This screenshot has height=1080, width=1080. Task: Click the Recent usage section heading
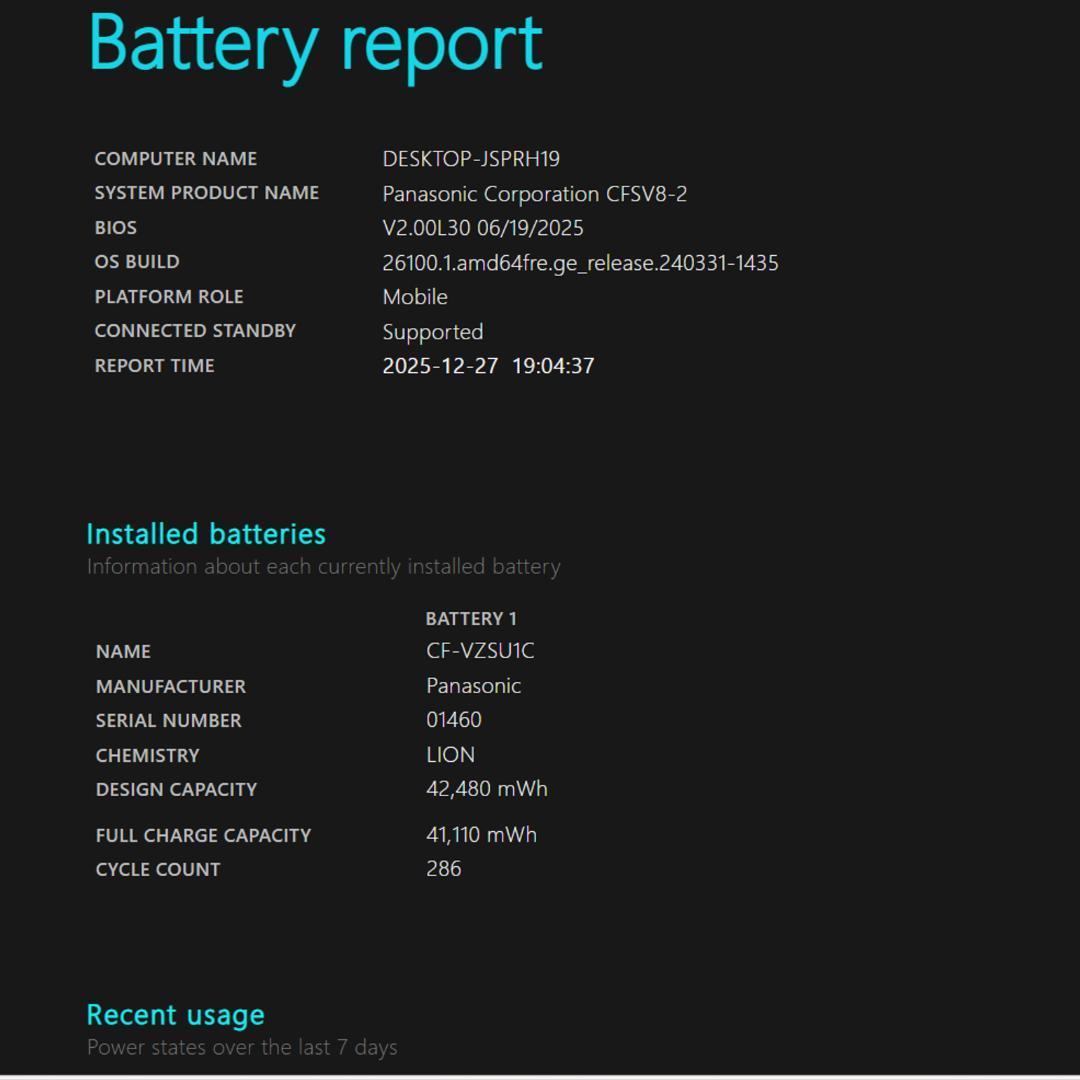(175, 1015)
